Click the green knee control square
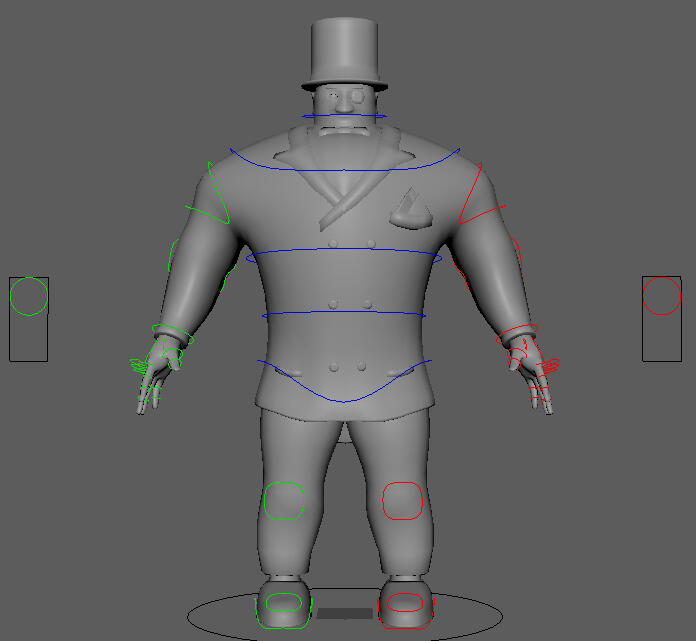Viewport: 696px width, 641px height. pyautogui.click(x=283, y=501)
